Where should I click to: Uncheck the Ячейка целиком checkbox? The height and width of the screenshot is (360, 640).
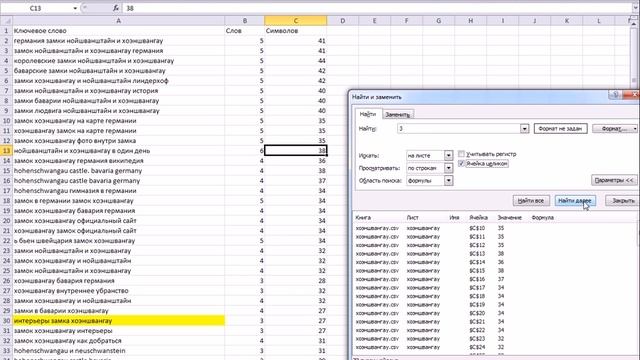point(461,164)
